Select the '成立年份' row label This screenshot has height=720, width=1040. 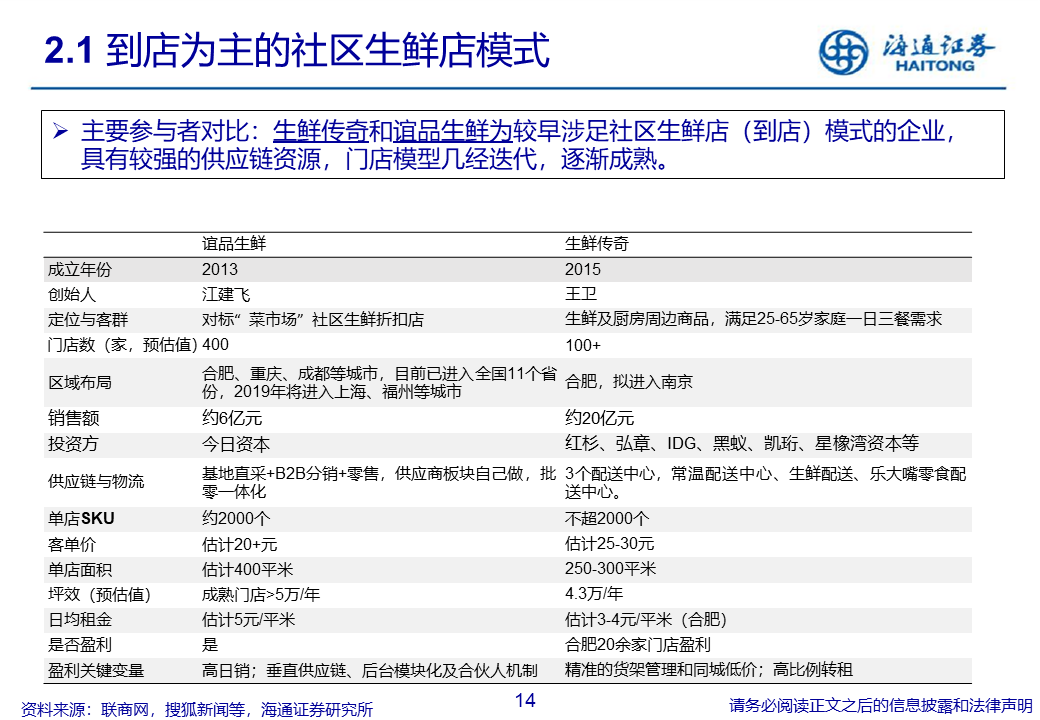[80, 269]
